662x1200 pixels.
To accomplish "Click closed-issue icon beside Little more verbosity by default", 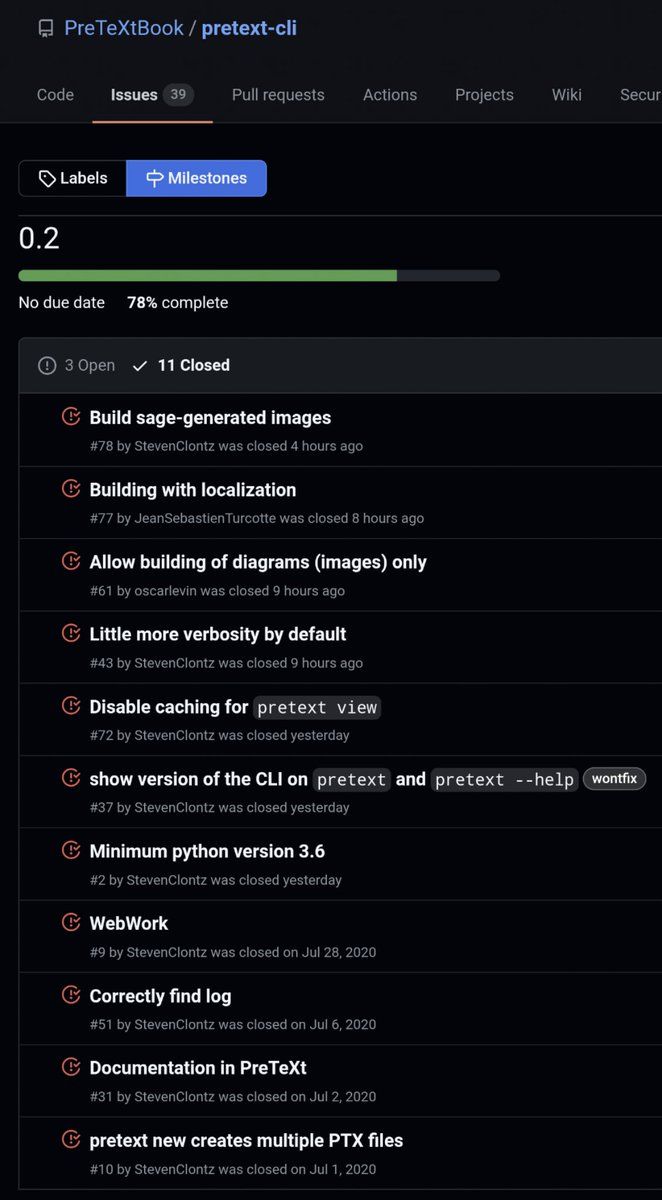I will (x=71, y=633).
